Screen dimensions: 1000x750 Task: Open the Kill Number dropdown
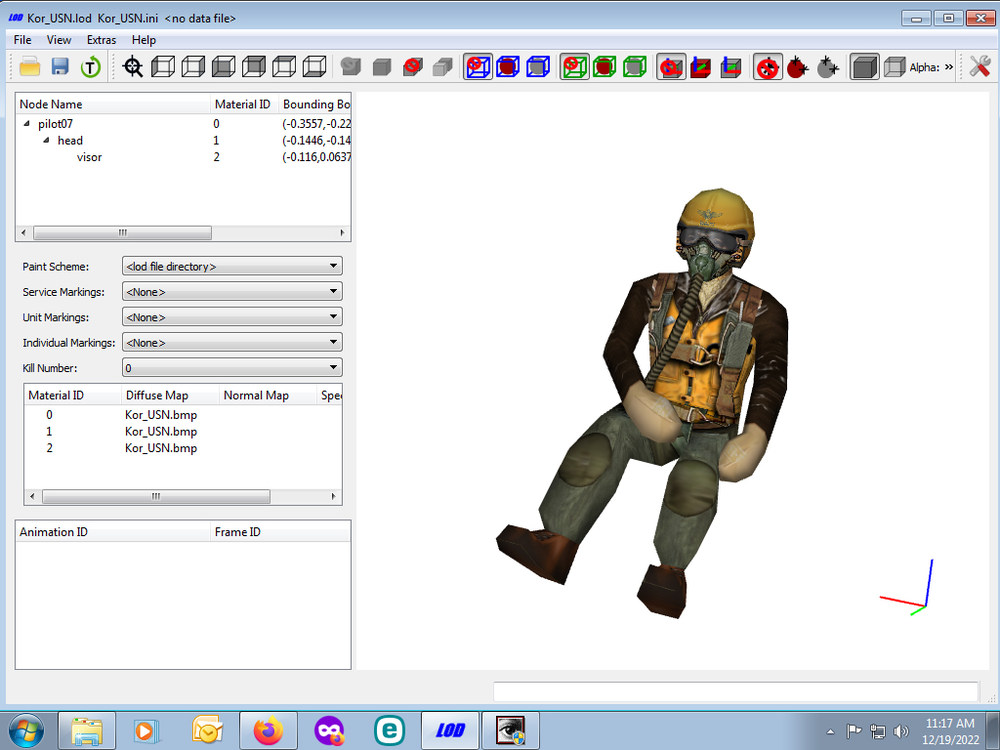coord(232,368)
